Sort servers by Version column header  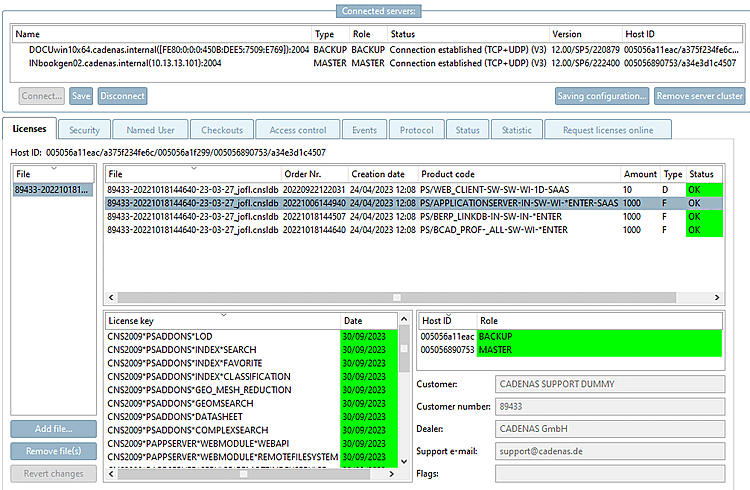tap(585, 34)
